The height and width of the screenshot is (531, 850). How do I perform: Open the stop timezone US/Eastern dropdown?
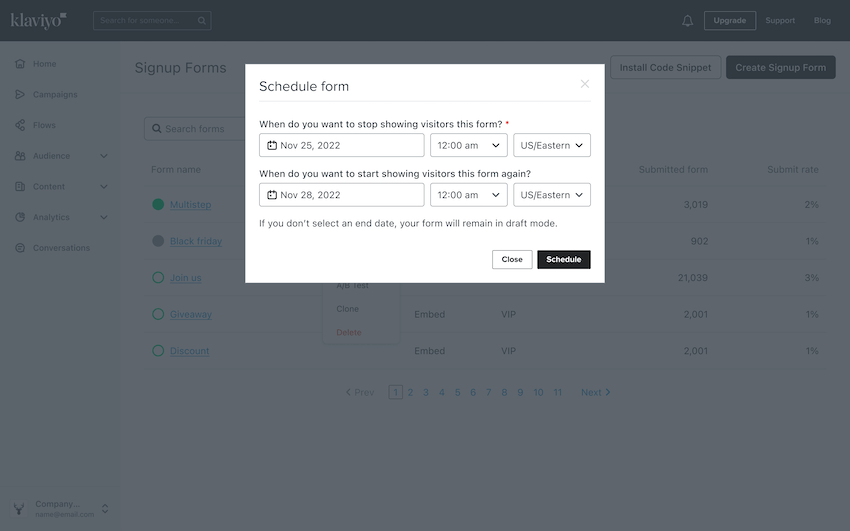pos(552,145)
